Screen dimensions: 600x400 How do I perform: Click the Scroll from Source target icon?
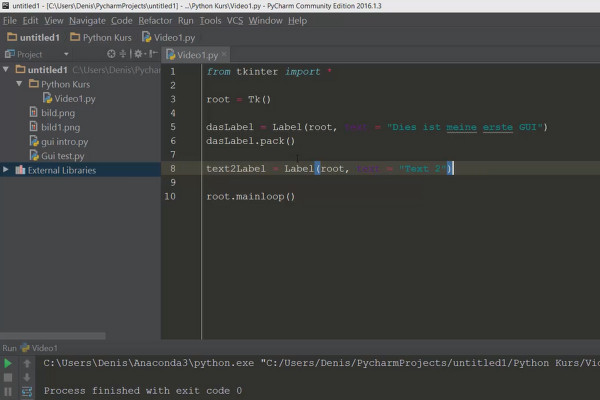point(111,54)
